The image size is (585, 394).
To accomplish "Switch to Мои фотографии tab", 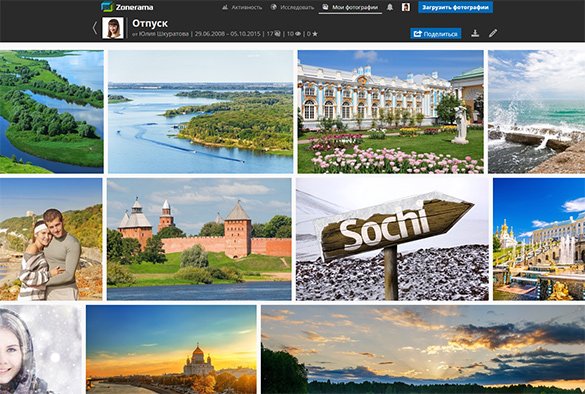I will click(x=350, y=7).
